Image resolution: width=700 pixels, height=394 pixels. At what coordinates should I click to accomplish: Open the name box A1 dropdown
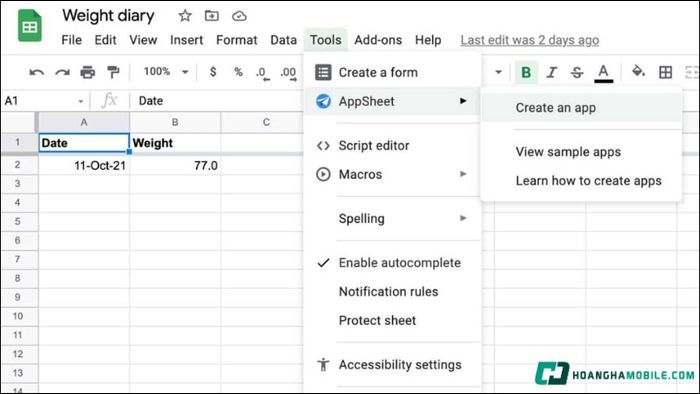point(81,101)
